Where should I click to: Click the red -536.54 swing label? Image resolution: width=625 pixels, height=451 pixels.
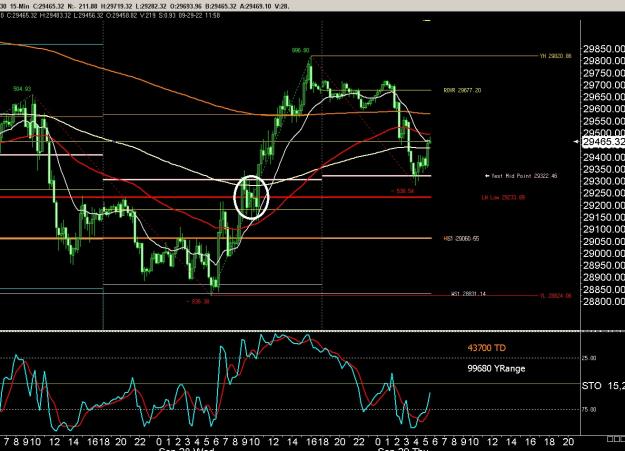tap(403, 191)
